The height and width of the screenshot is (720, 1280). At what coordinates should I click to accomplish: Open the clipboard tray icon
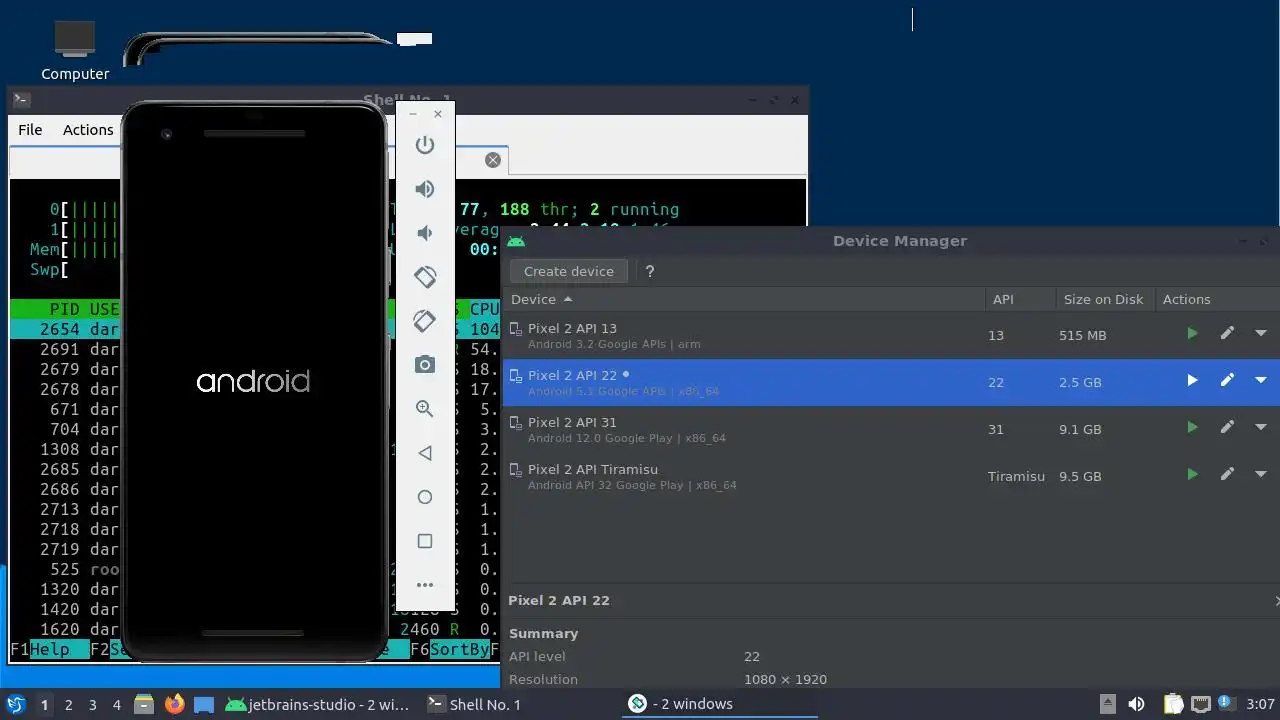point(1173,704)
